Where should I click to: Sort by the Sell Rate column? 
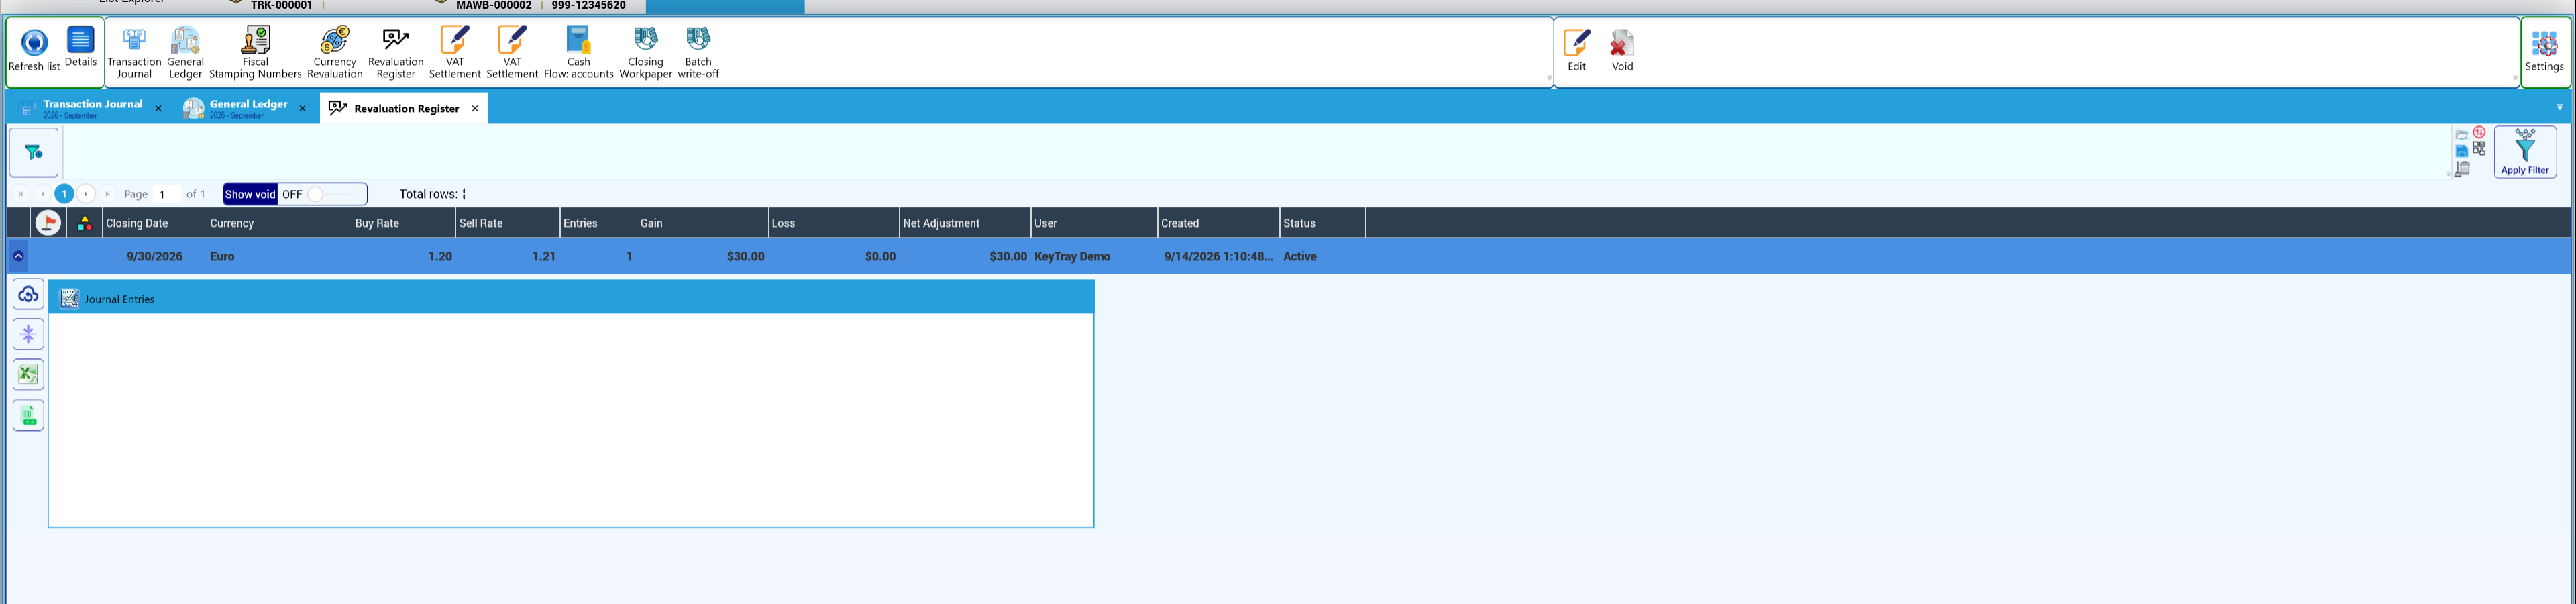click(x=507, y=223)
